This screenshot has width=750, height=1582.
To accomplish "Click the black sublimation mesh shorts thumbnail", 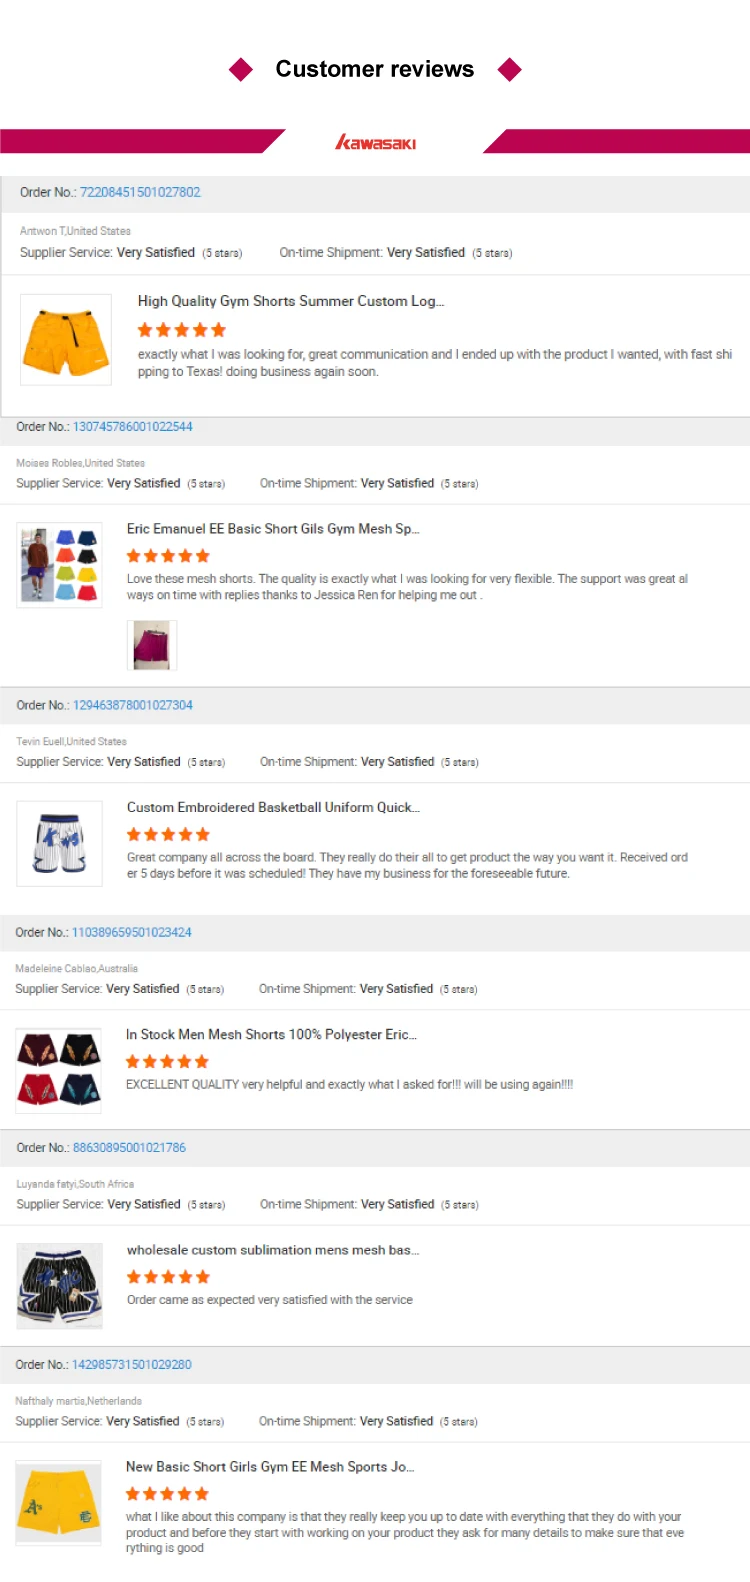I will (60, 1286).
